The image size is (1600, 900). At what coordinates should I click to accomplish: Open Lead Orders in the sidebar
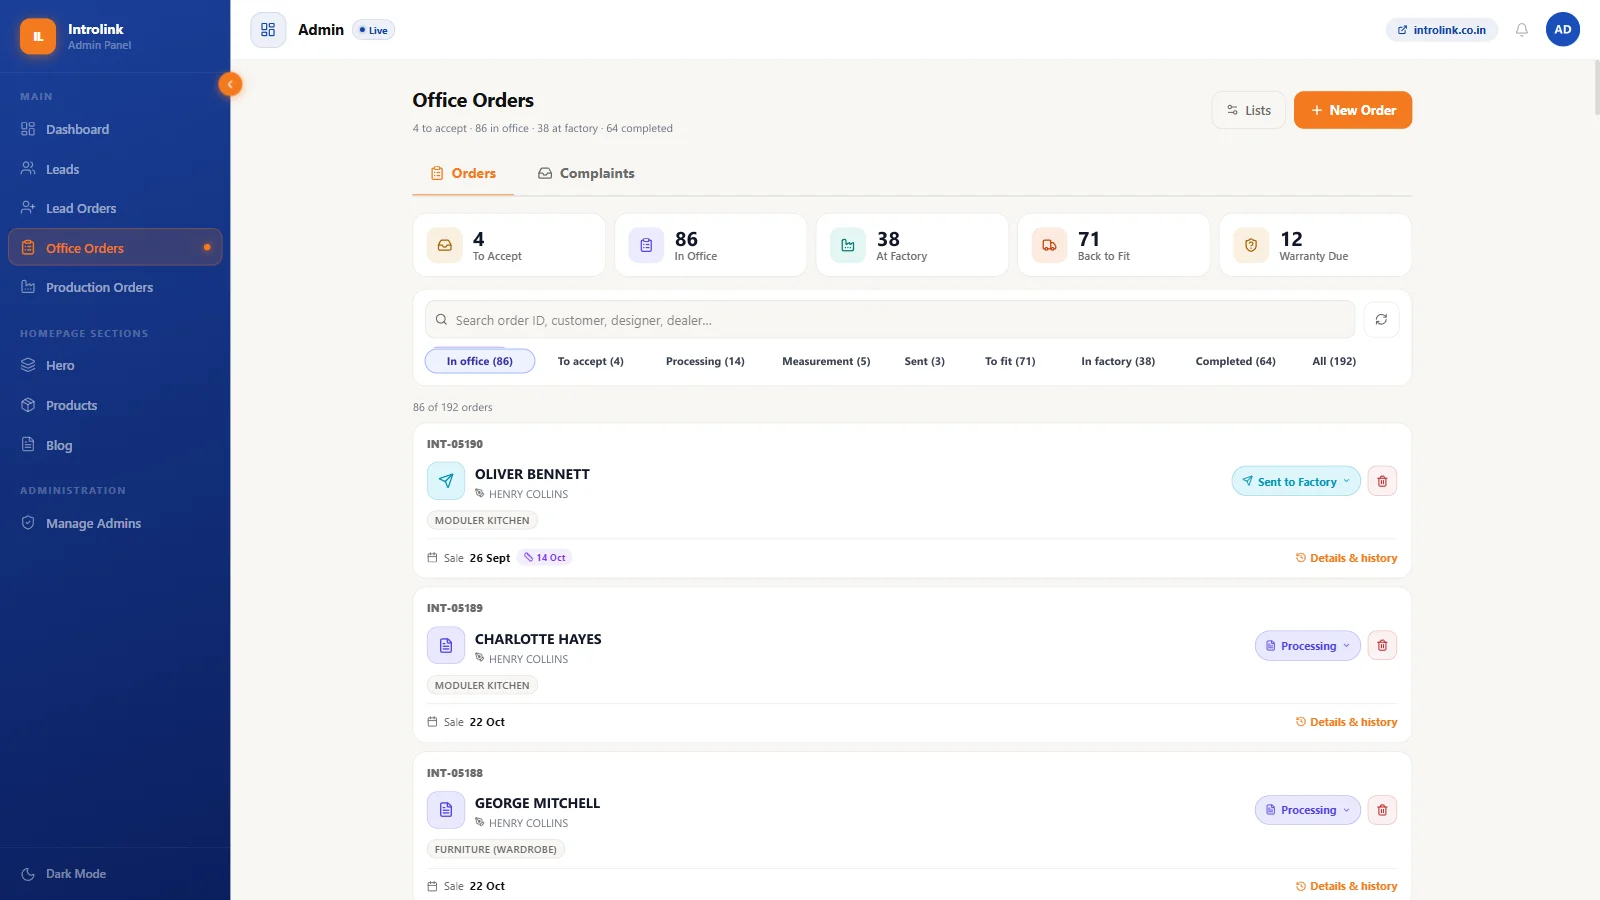[115, 208]
